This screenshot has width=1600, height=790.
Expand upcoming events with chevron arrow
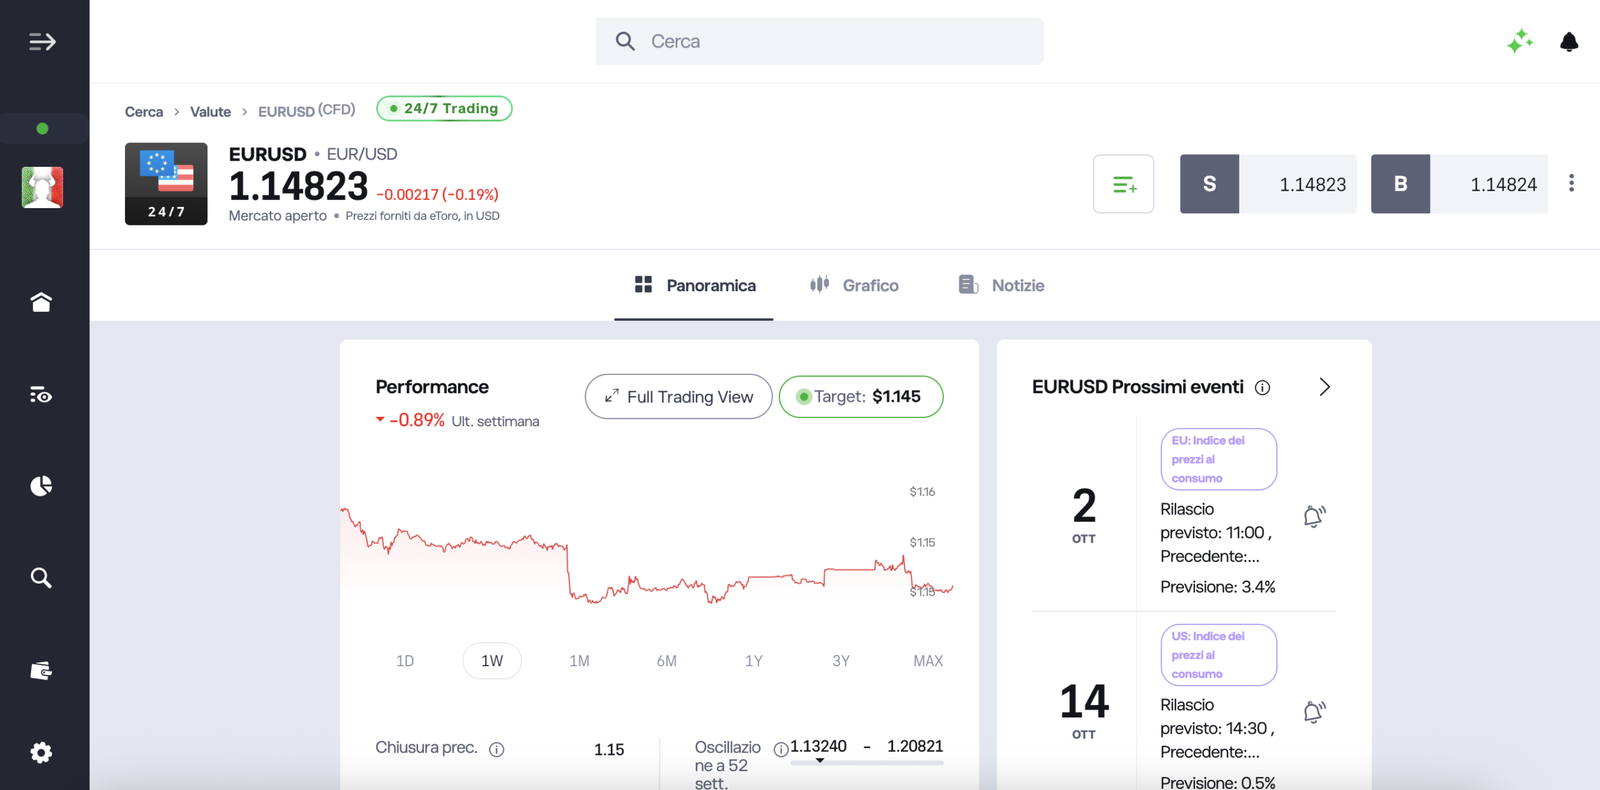tap(1324, 387)
